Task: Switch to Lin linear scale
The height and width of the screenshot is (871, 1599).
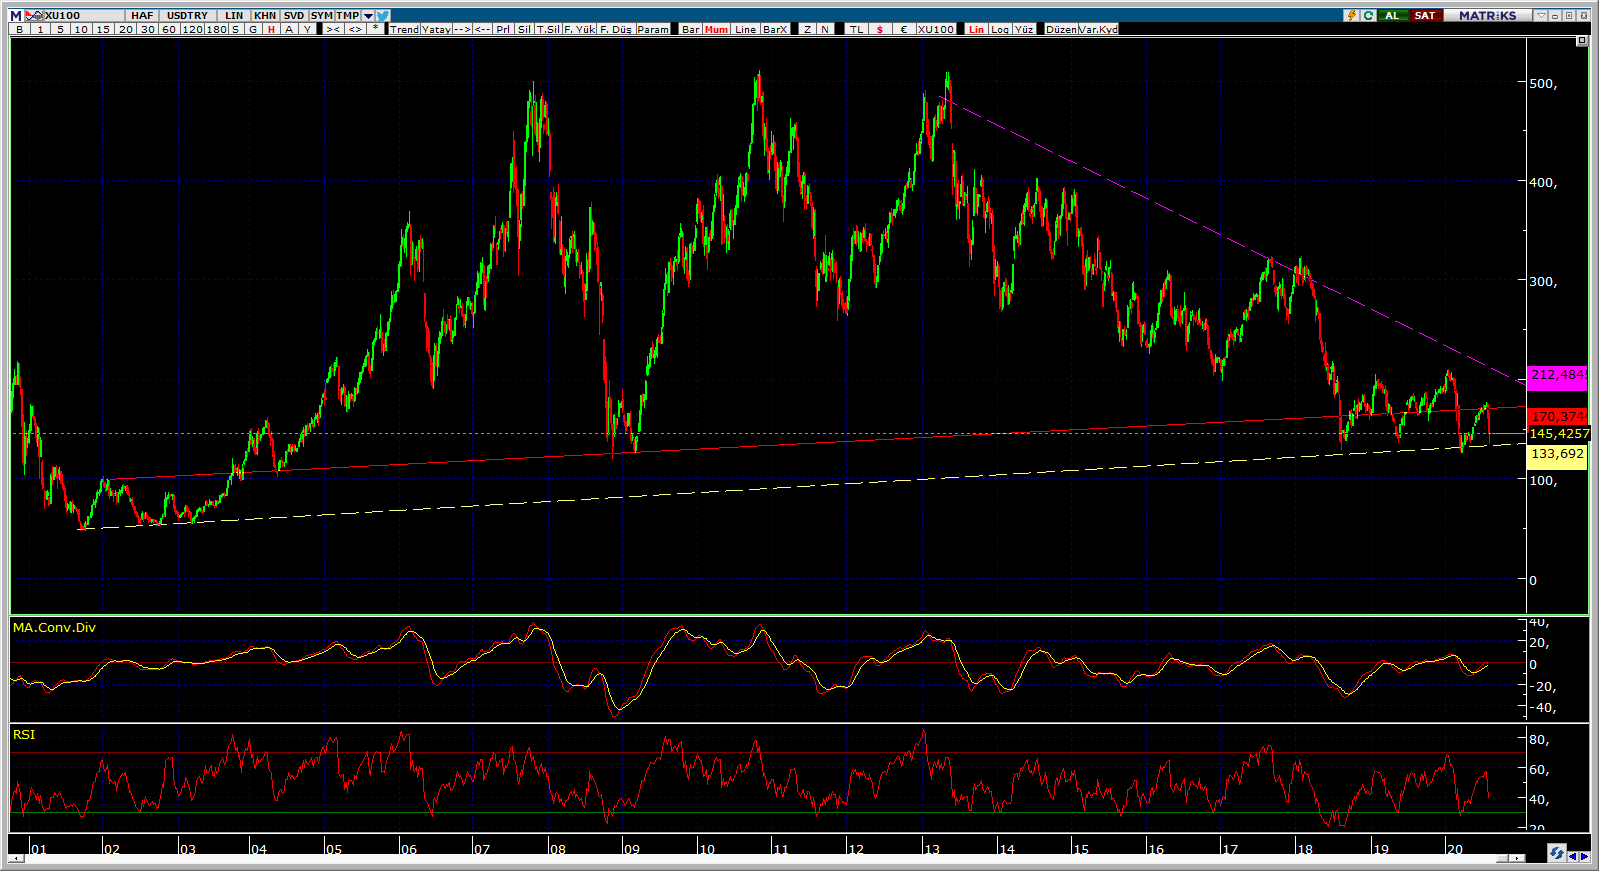Action: (x=977, y=29)
